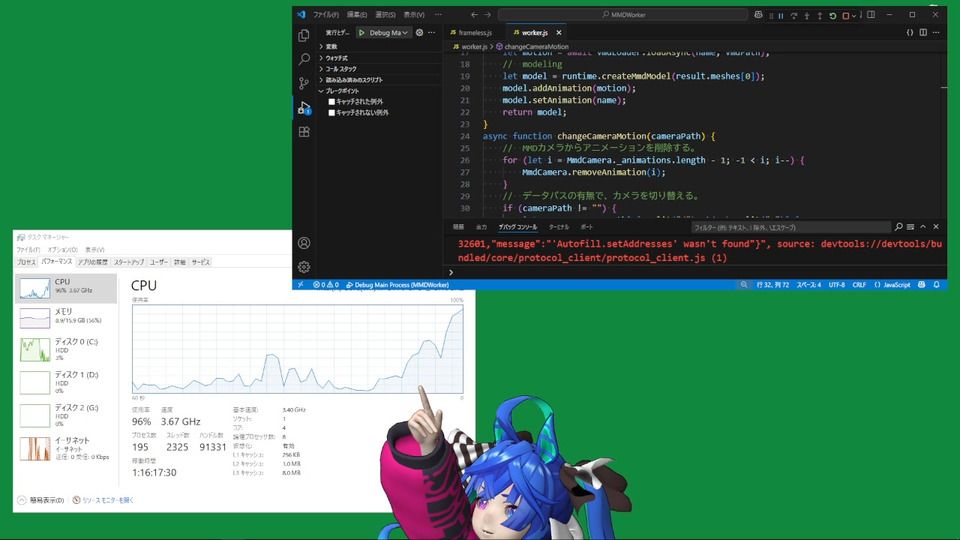
Task: Open the 表示(V) menu in VS Code
Action: (414, 15)
